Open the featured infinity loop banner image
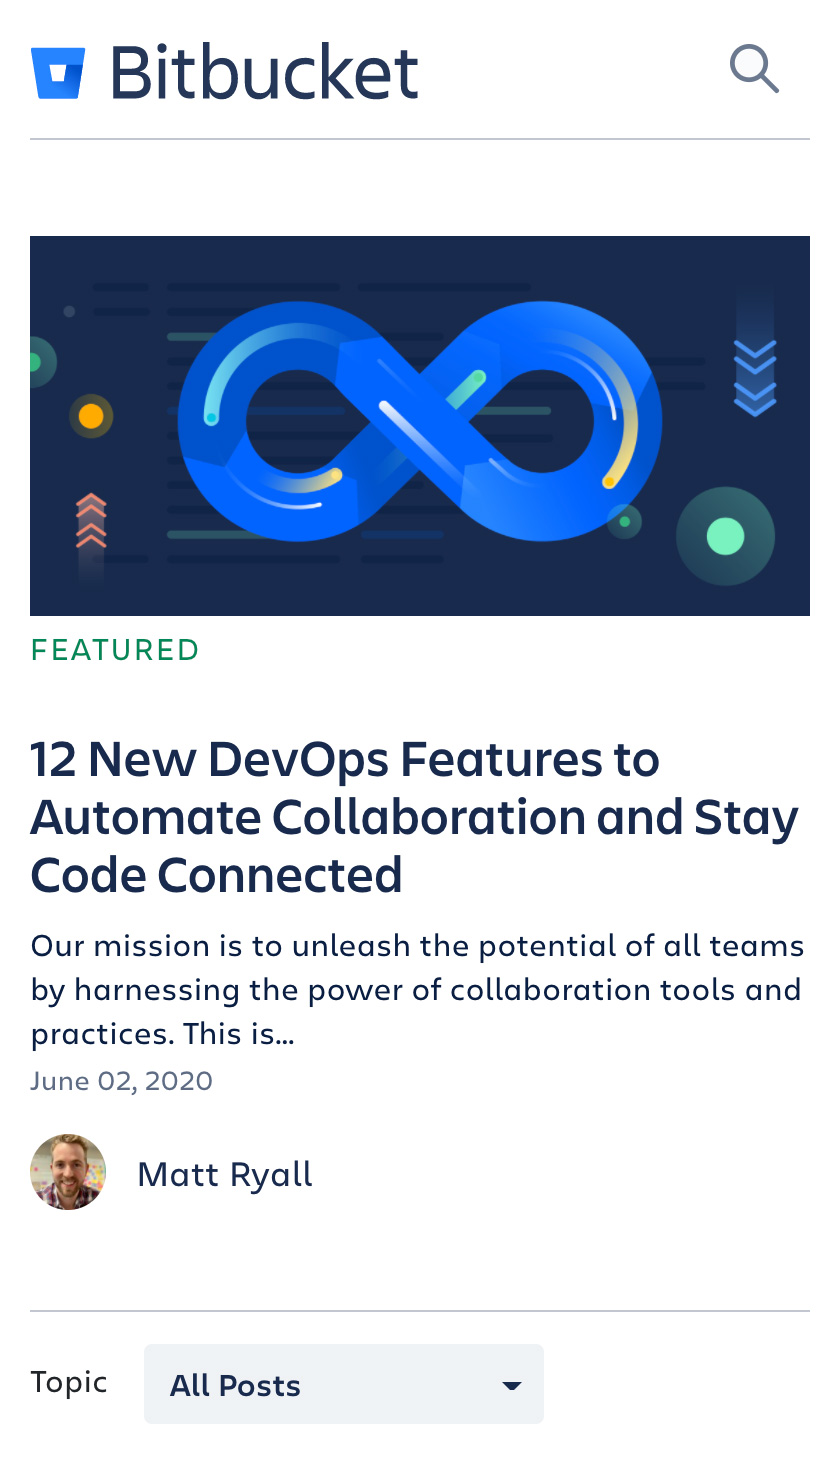This screenshot has width=840, height=1483. (x=420, y=426)
